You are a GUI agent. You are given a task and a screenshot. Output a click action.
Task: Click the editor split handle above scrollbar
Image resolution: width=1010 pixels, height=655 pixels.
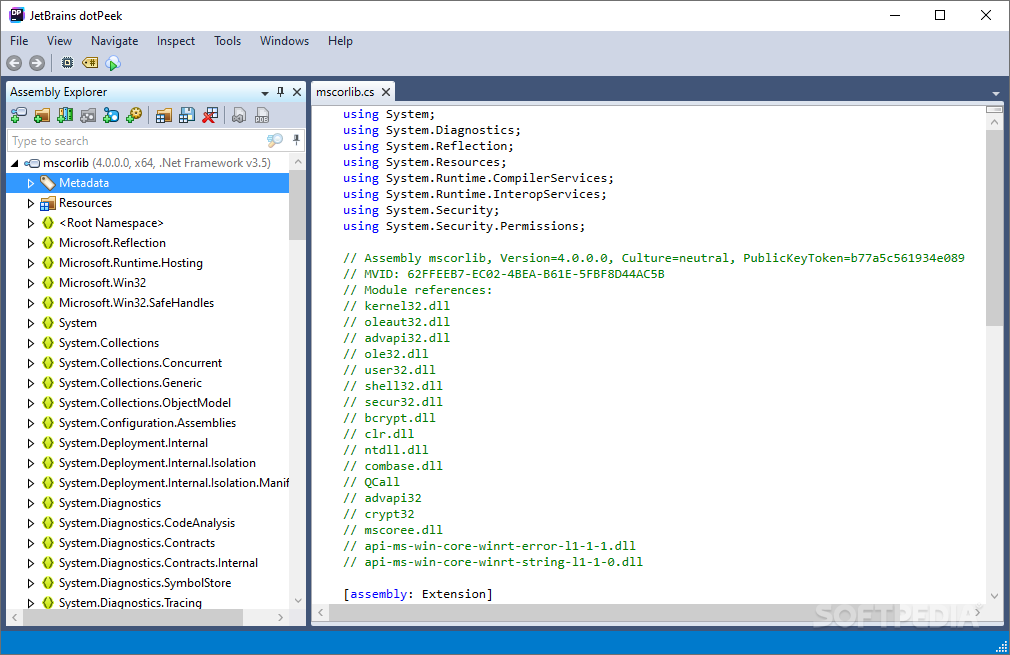(994, 109)
